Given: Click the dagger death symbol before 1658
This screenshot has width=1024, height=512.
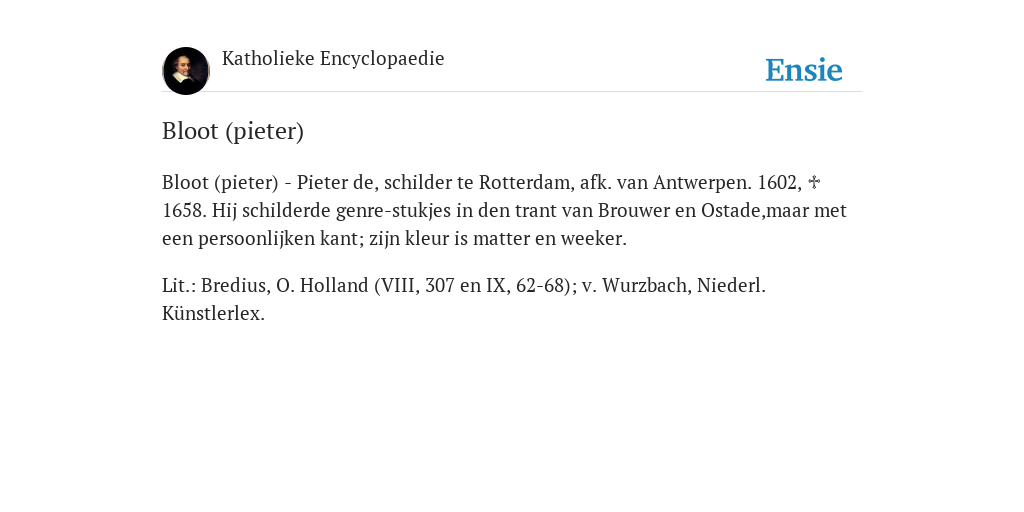Looking at the screenshot, I should tap(814, 182).
